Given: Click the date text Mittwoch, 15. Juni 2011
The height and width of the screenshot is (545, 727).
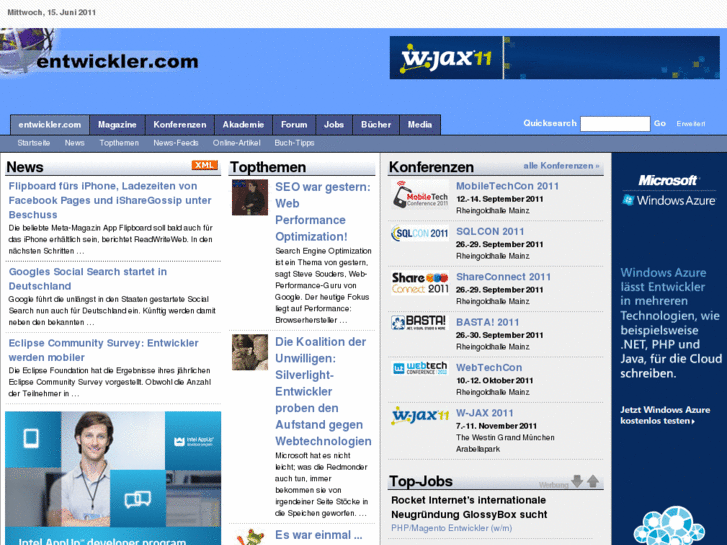Looking at the screenshot, I should (51, 13).
